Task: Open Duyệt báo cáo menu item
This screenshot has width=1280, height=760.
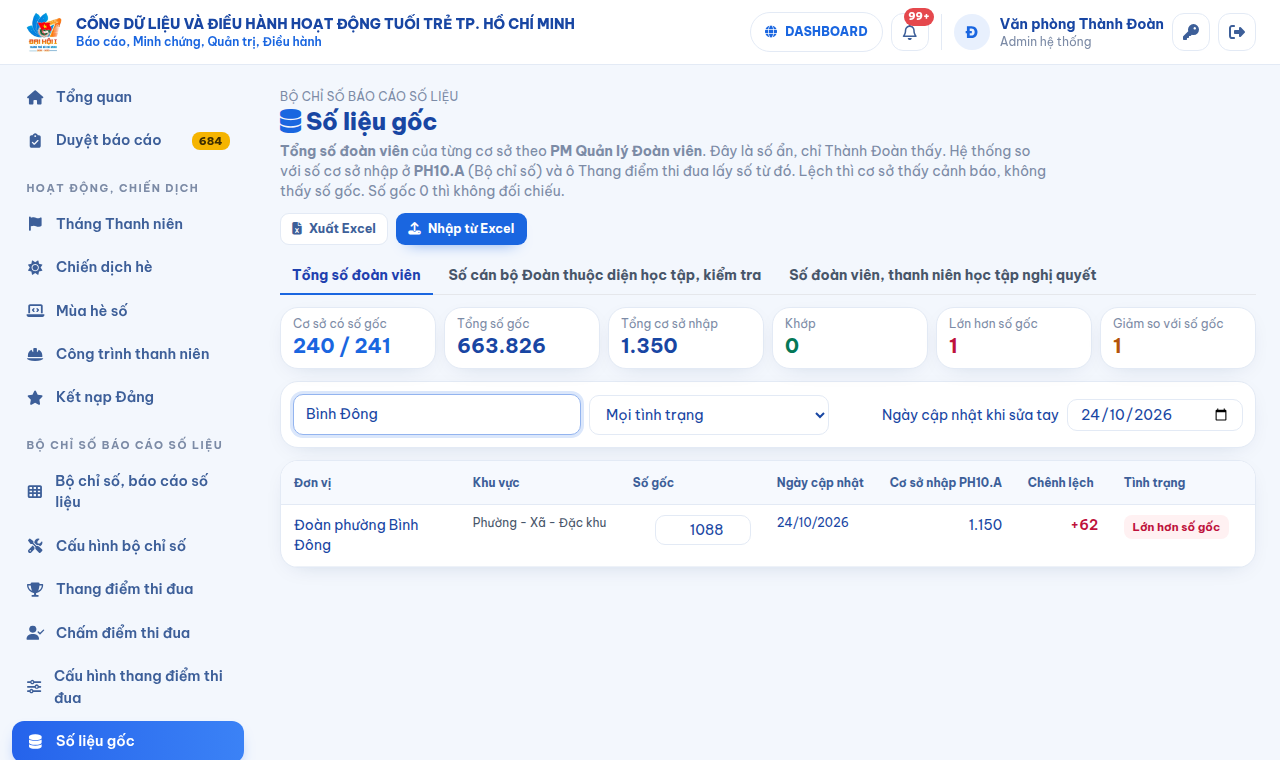Action: 128,140
